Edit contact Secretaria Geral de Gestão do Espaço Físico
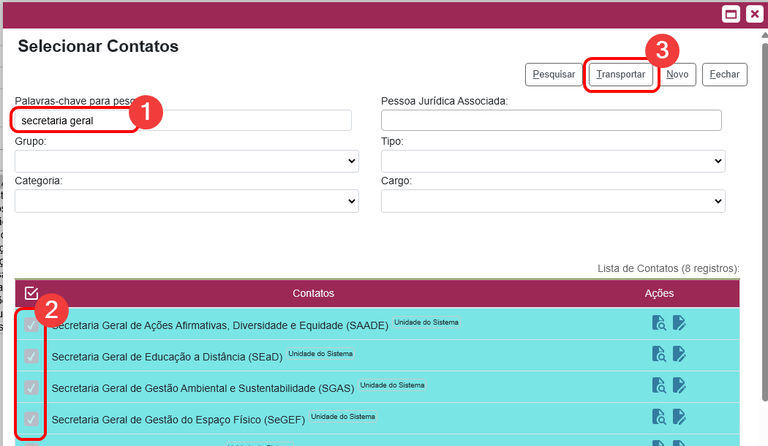768x446 pixels. coord(679,417)
